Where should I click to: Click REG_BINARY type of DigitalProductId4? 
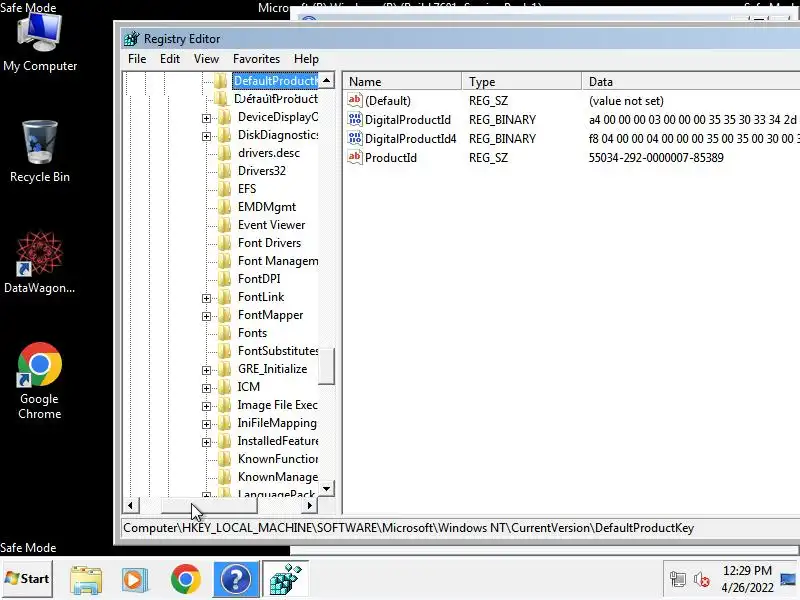click(502, 138)
